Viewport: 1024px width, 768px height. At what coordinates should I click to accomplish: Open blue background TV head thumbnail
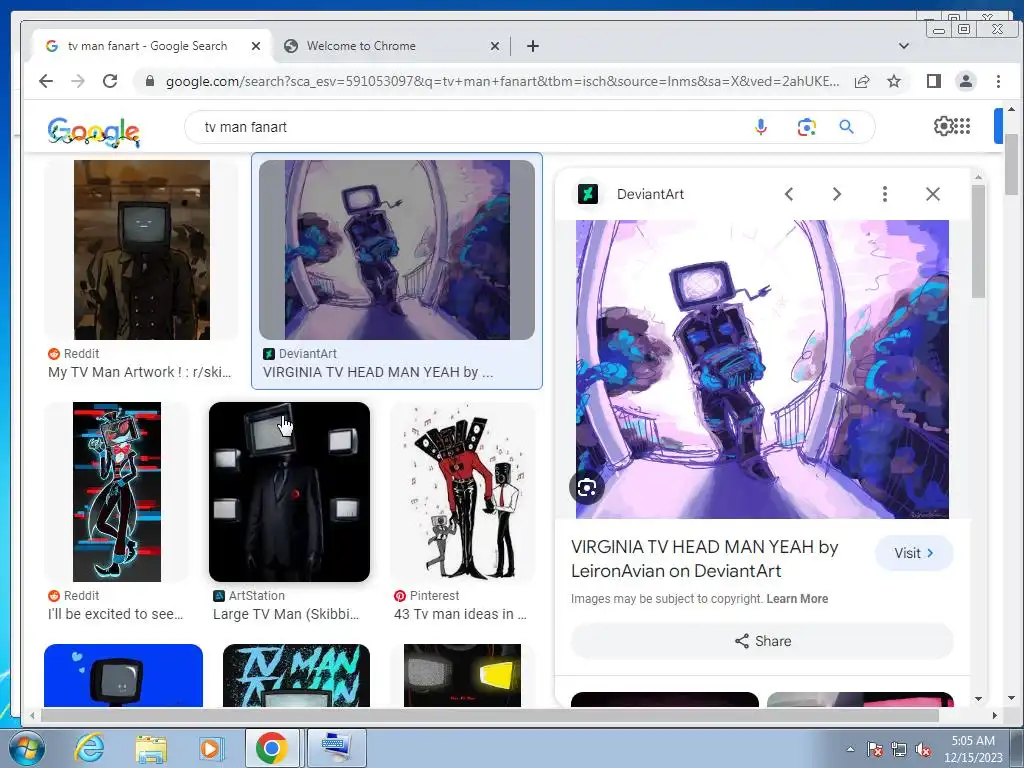[123, 675]
